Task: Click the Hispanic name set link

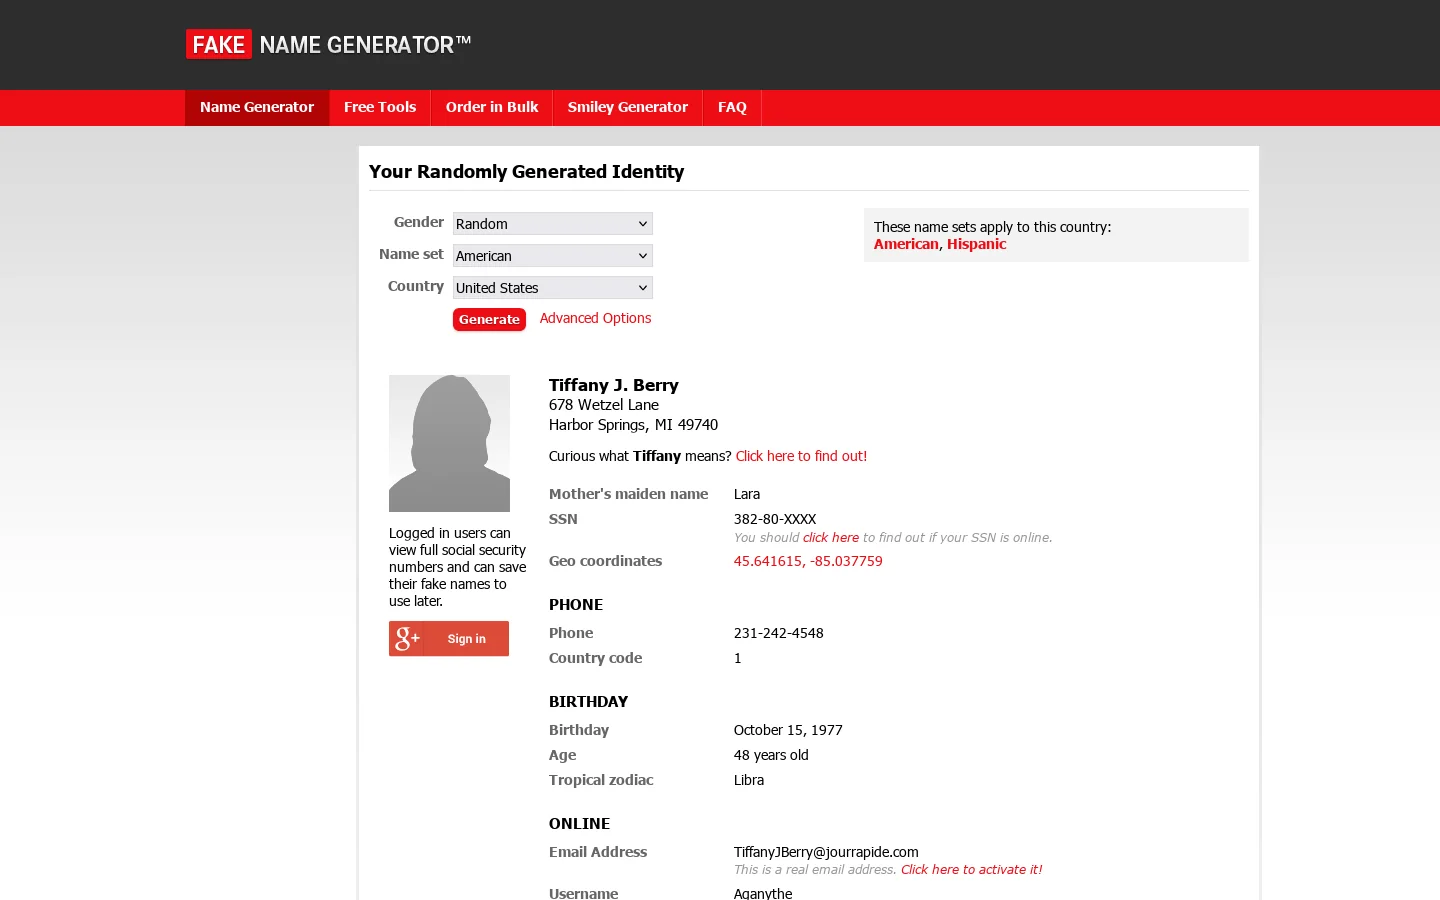Action: 976,244
